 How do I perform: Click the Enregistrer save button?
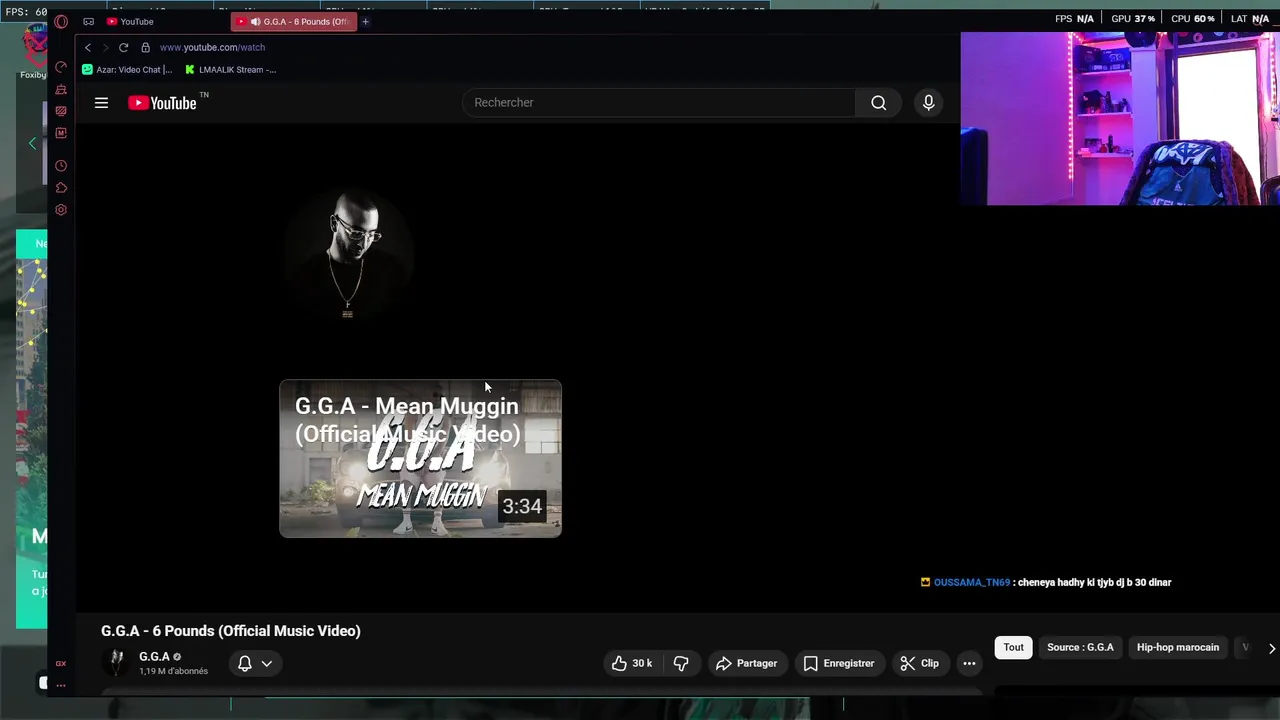pyautogui.click(x=839, y=663)
